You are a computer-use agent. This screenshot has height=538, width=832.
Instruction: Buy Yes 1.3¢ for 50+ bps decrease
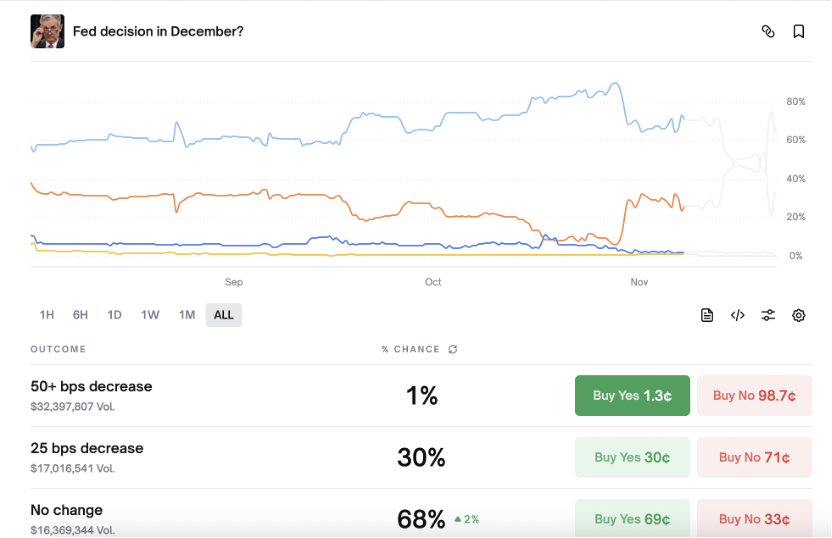coord(632,395)
